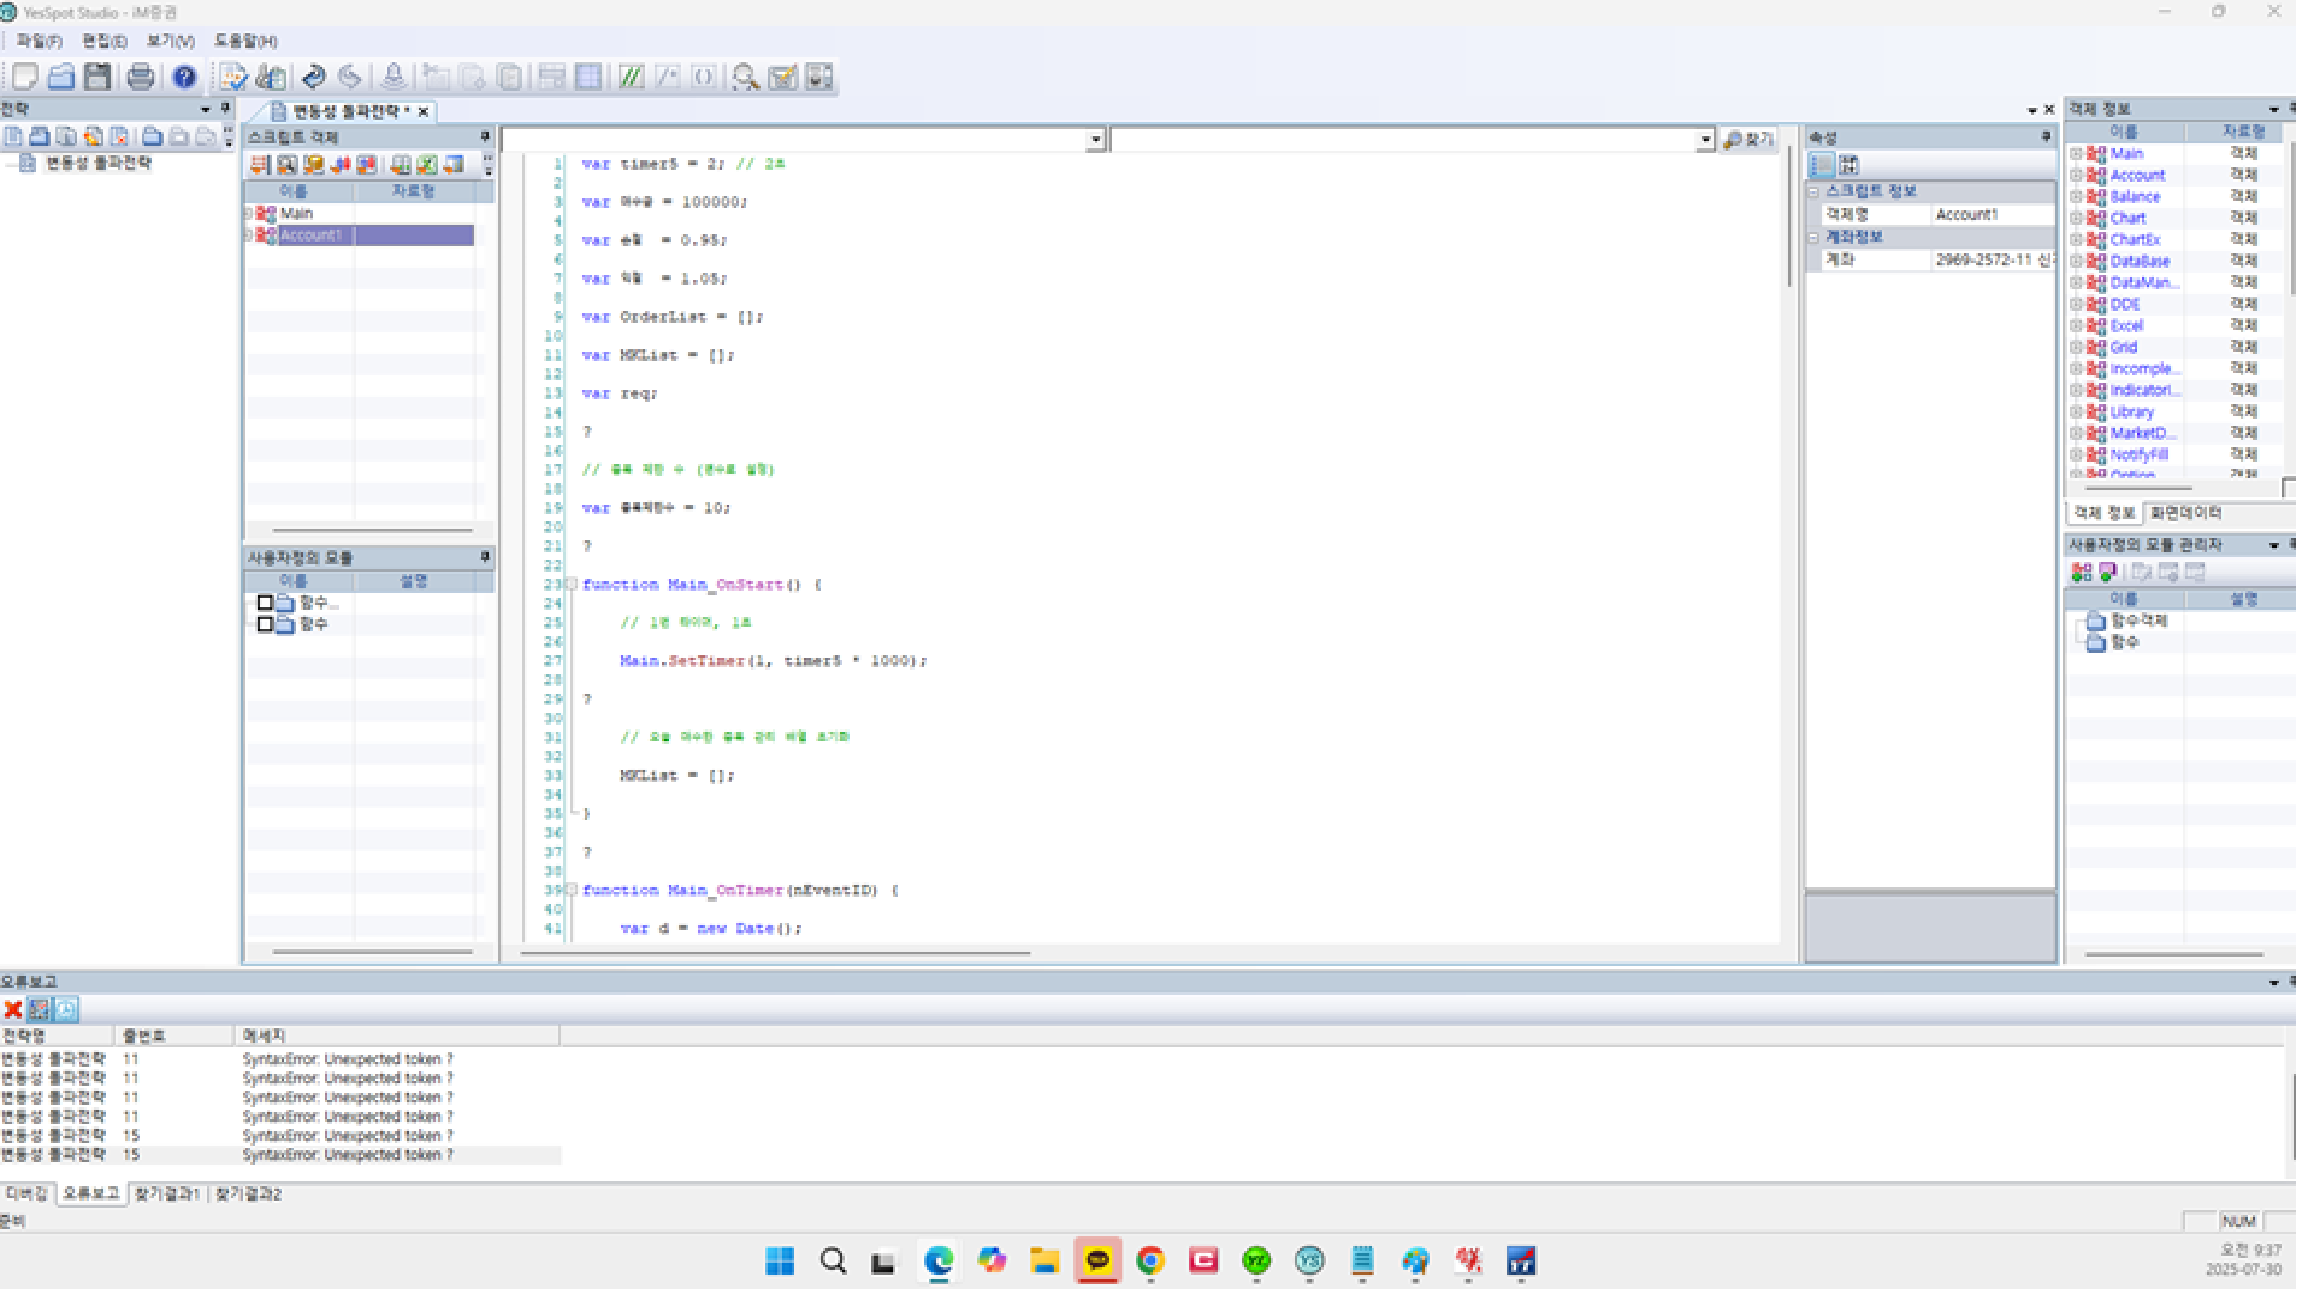
Task: Check the second 함수 folder checkbox
Action: pyautogui.click(x=265, y=624)
